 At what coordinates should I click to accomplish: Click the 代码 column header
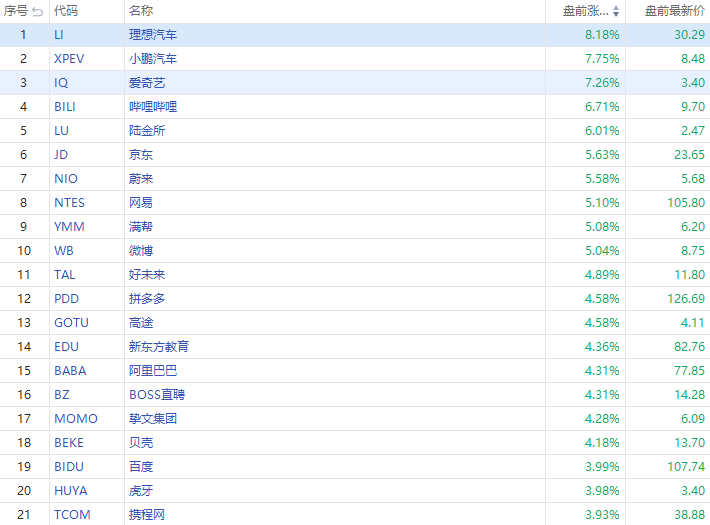click(x=66, y=11)
